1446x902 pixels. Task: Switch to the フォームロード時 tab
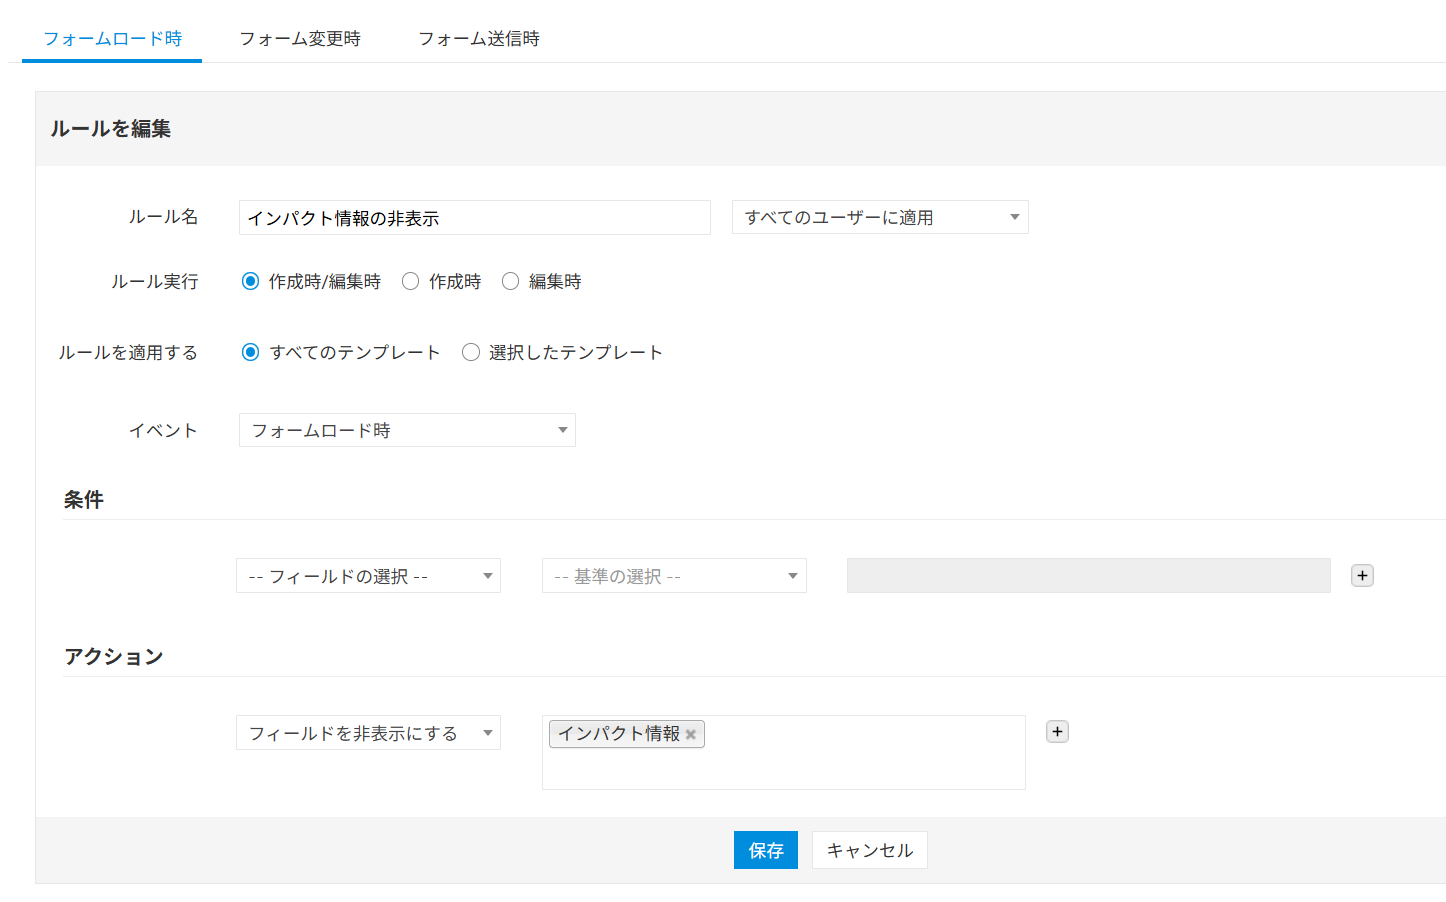112,39
